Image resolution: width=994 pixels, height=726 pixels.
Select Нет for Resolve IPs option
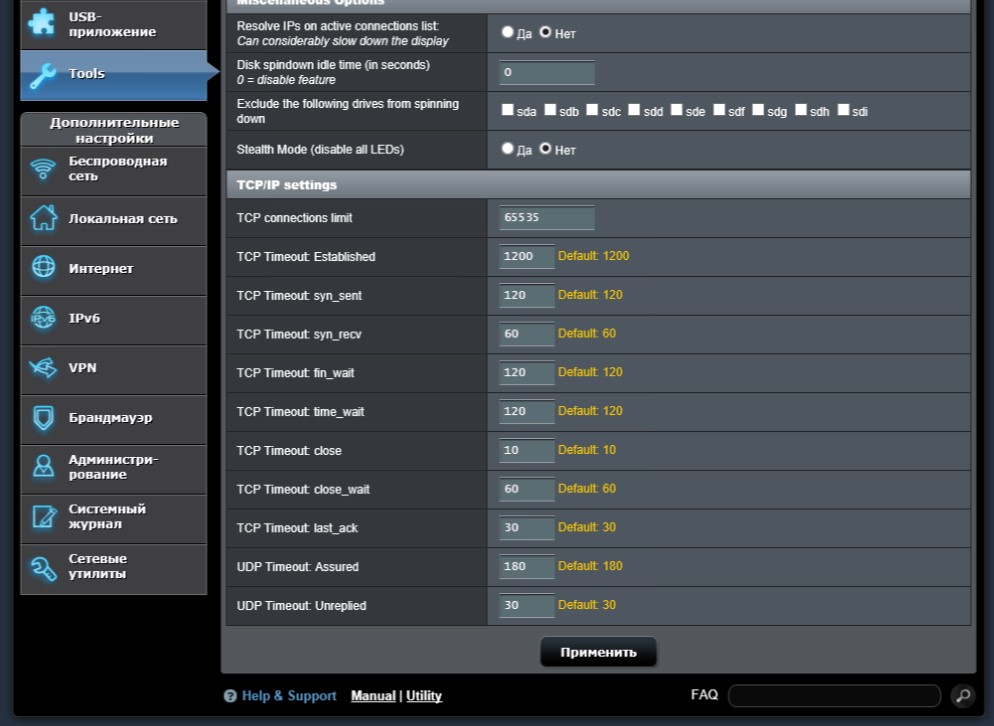click(546, 32)
